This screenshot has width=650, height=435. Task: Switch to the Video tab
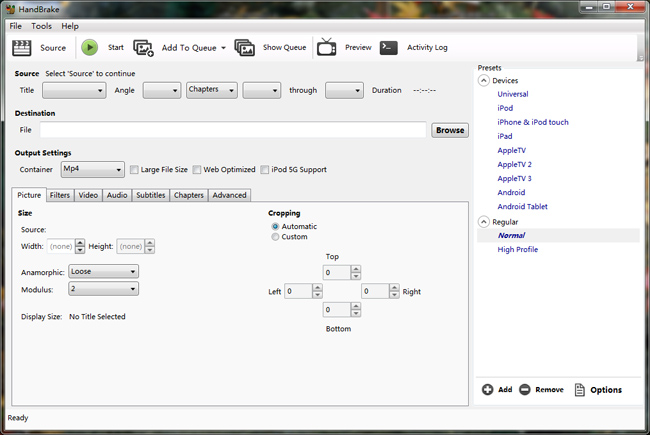[x=88, y=195]
